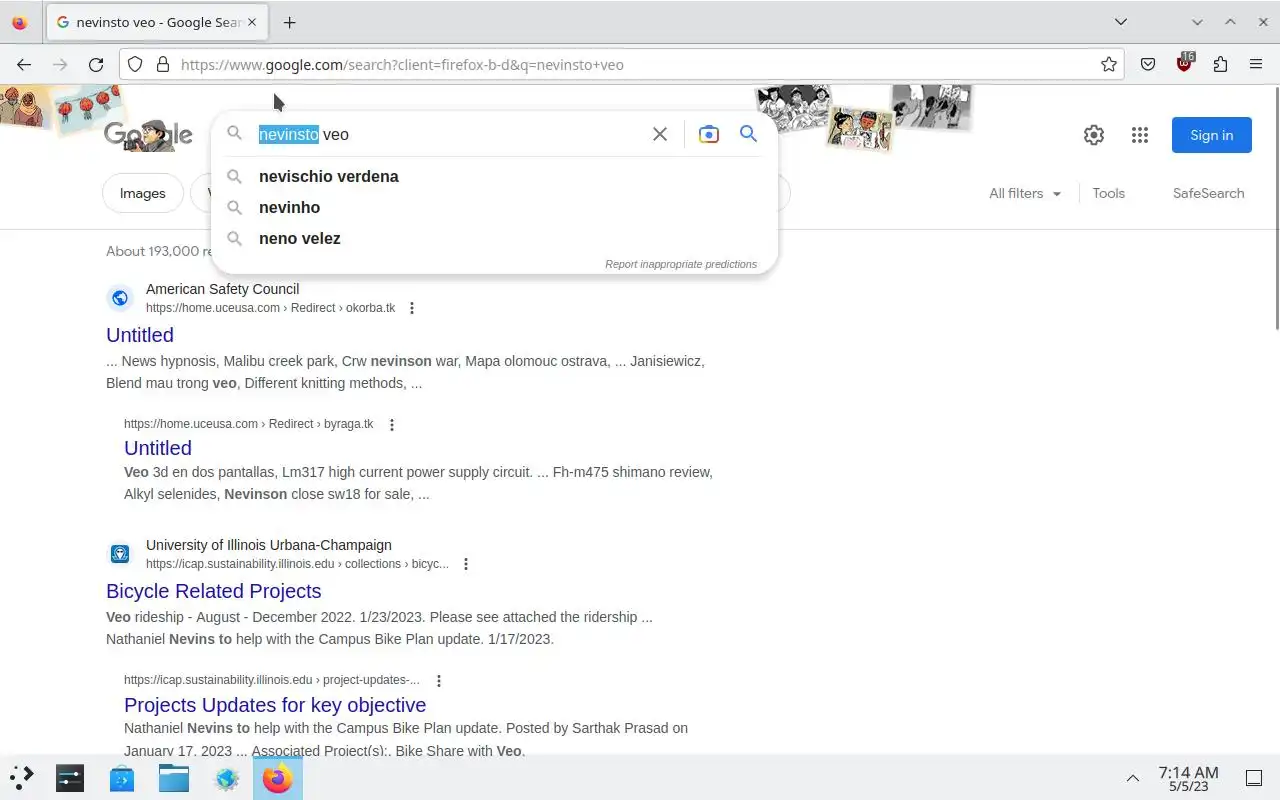Click the Firefox back arrow button
The width and height of the screenshot is (1280, 800).
[x=24, y=64]
